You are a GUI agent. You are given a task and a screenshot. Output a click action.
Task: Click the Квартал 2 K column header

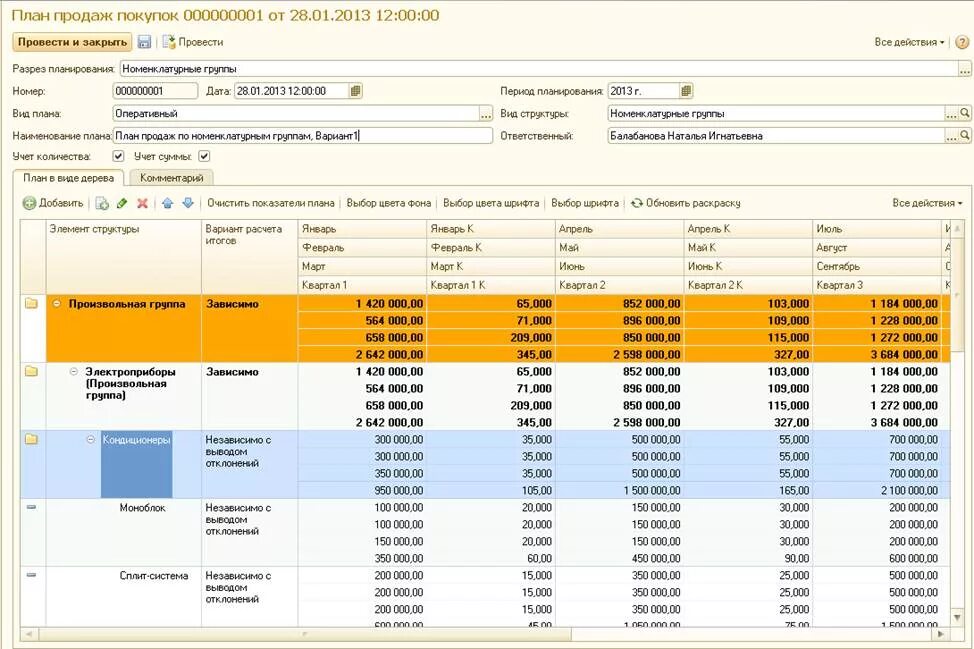pyautogui.click(x=748, y=285)
